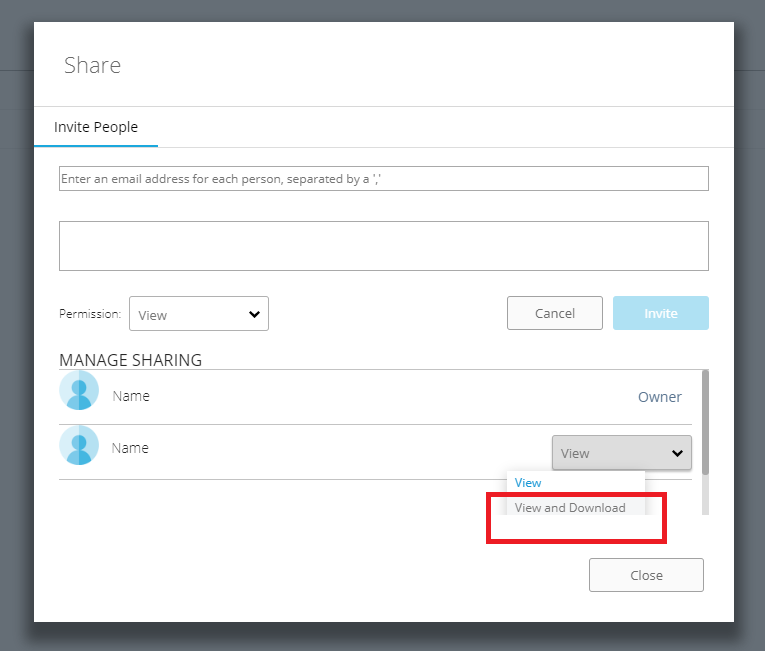Switch to the Invite People tab

click(x=96, y=127)
